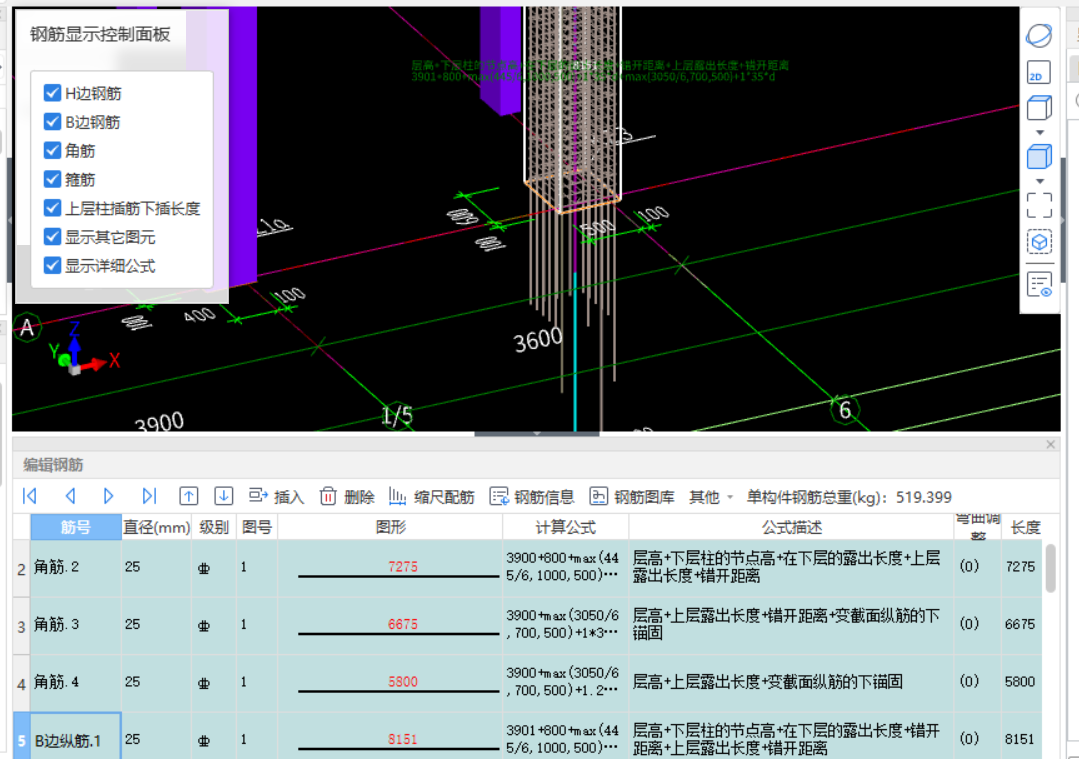Viewport: 1079px width, 759px height.
Task: Uncheck the 角筋 checkbox
Action: click(x=52, y=150)
